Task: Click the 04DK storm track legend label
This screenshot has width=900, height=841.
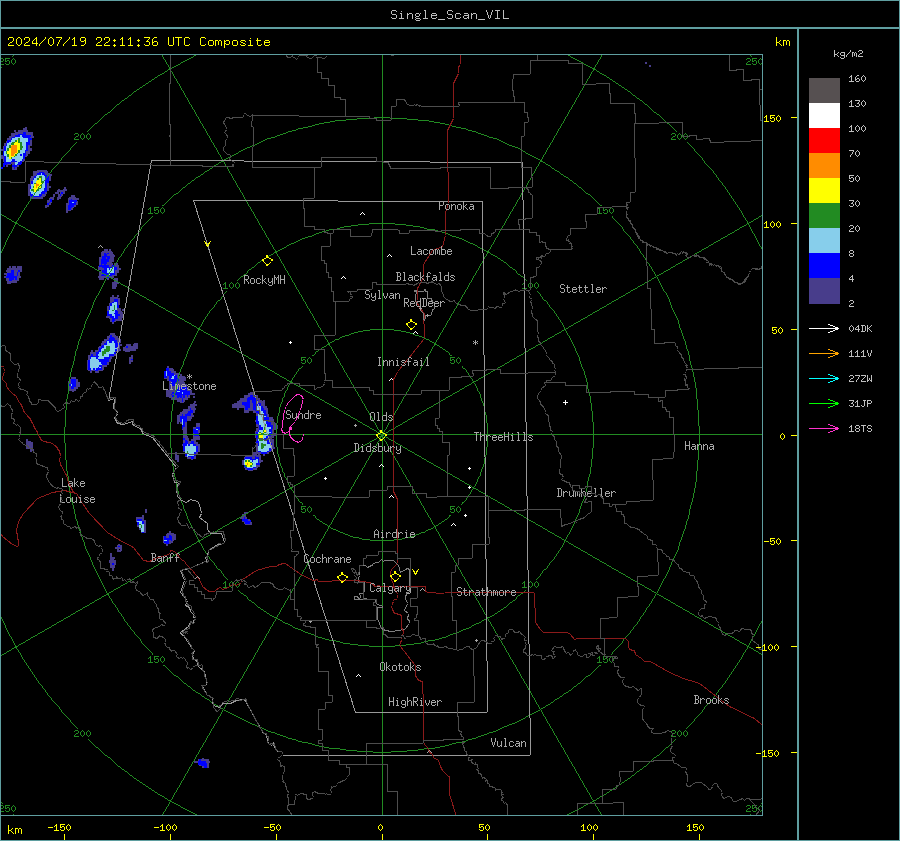Action: (860, 328)
